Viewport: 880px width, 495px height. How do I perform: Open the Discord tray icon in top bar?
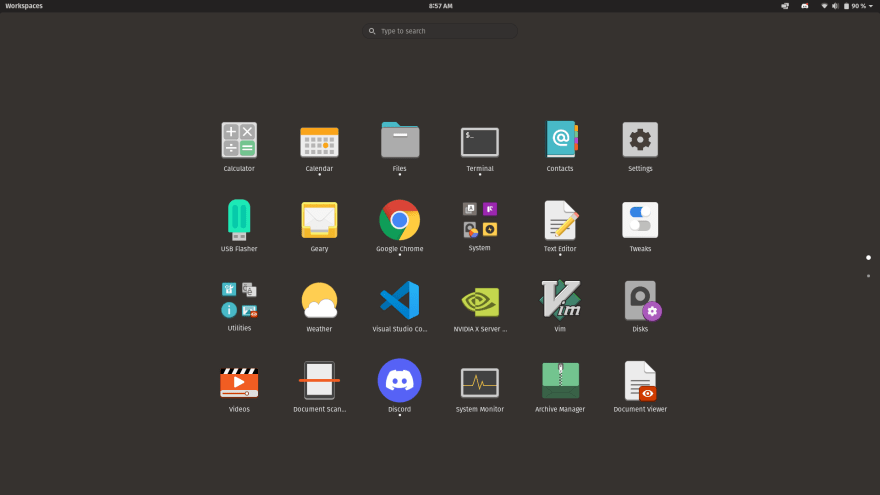tap(805, 6)
